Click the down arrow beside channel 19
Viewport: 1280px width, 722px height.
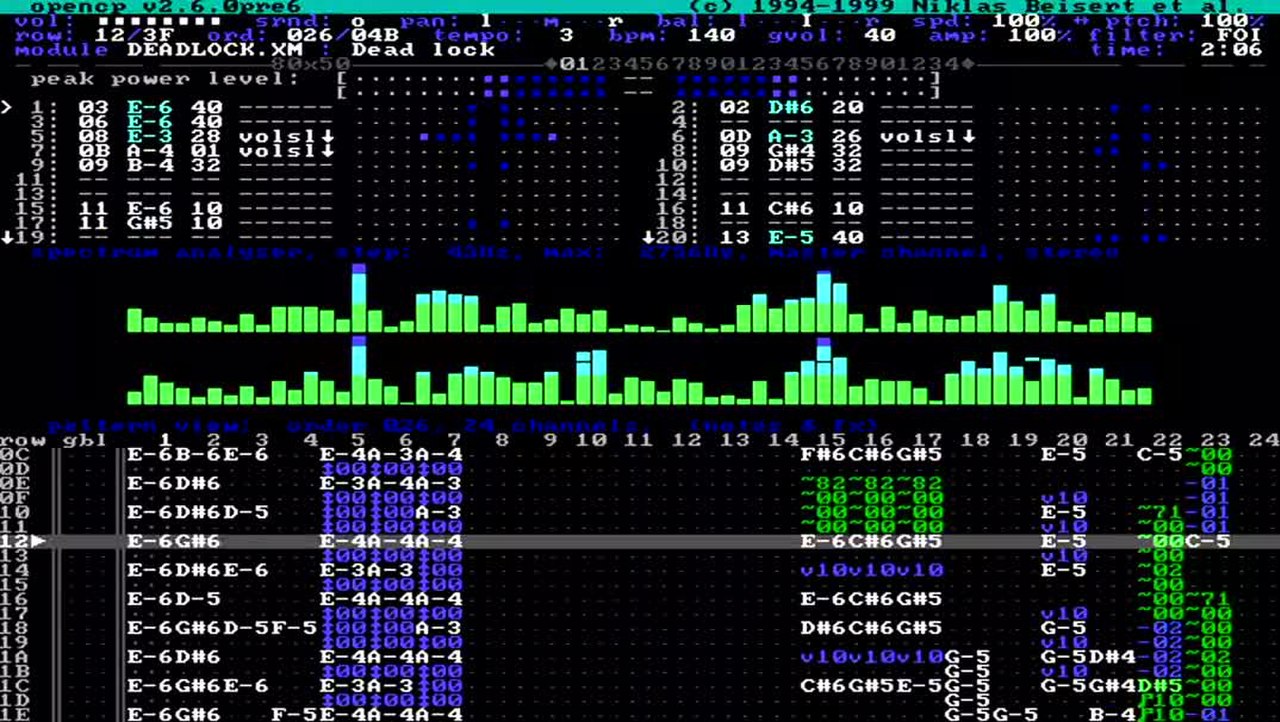(x=8, y=237)
